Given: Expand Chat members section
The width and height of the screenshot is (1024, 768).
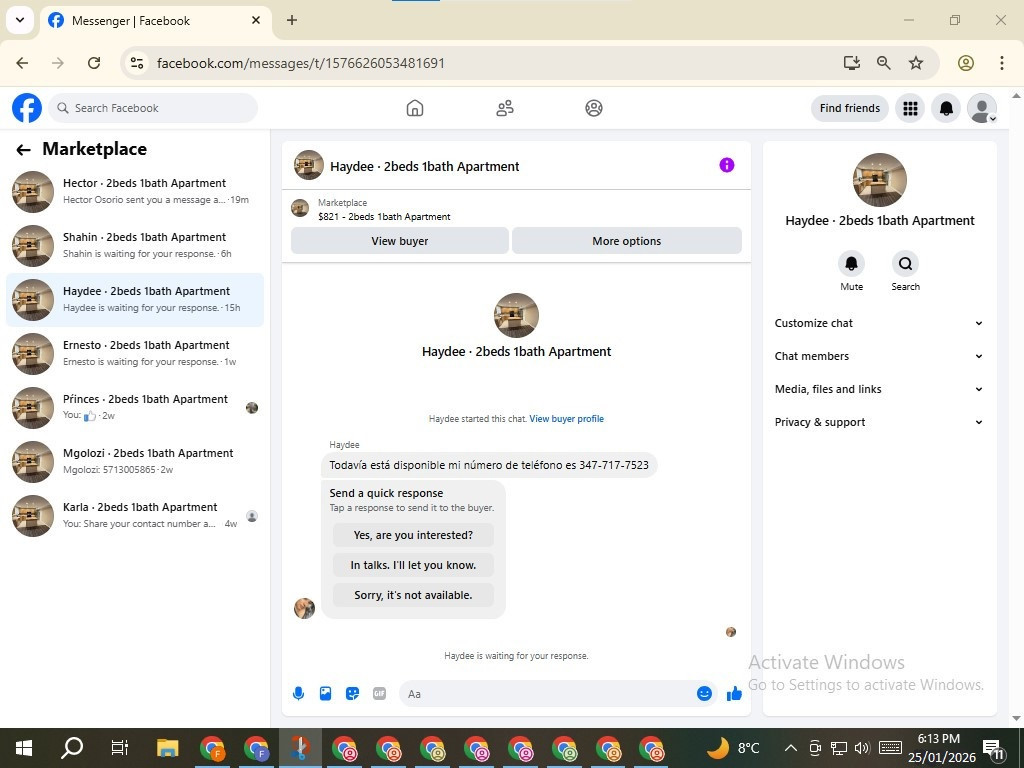Looking at the screenshot, I should click(878, 356).
